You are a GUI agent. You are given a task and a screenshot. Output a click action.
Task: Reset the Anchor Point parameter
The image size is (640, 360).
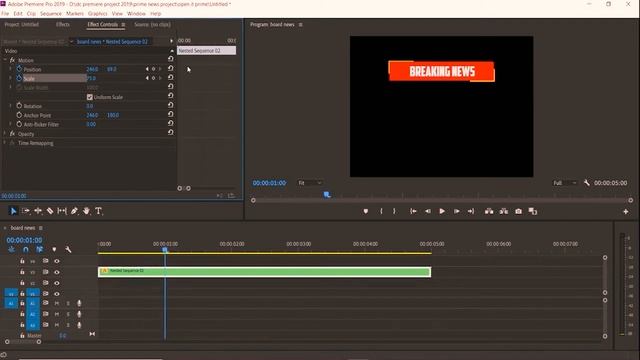point(171,115)
